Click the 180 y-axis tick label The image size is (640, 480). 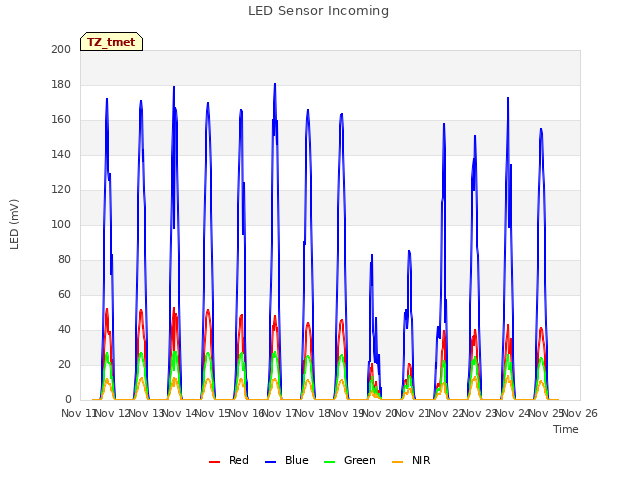point(61,84)
